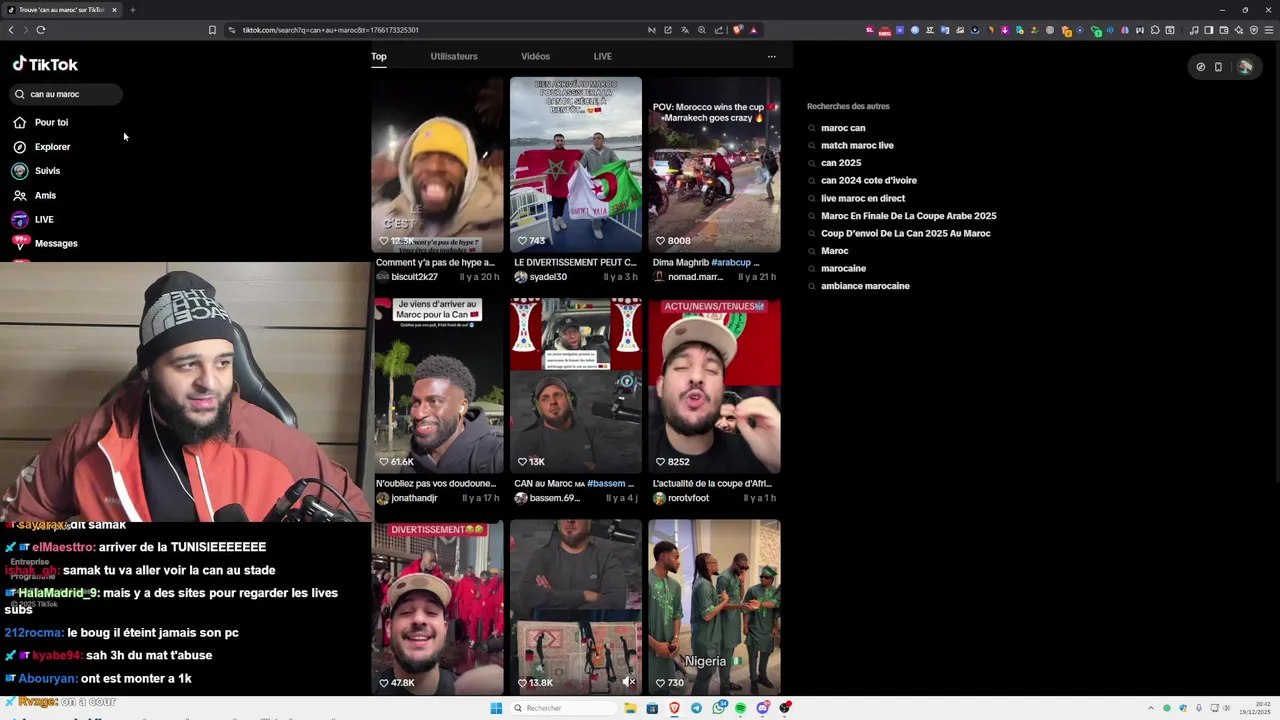Open Spotify from the taskbar
The height and width of the screenshot is (720, 1280).
(x=741, y=708)
